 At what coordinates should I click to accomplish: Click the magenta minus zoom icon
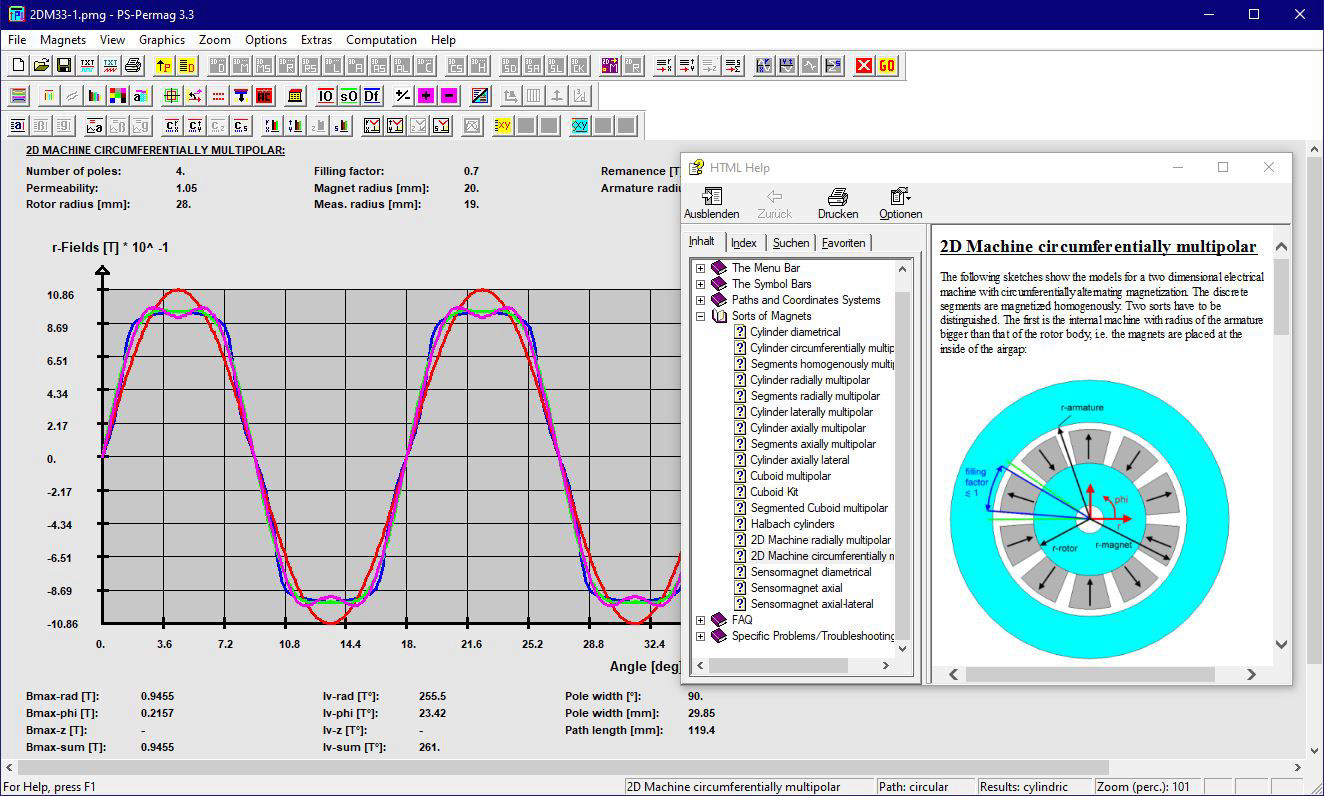[x=449, y=96]
